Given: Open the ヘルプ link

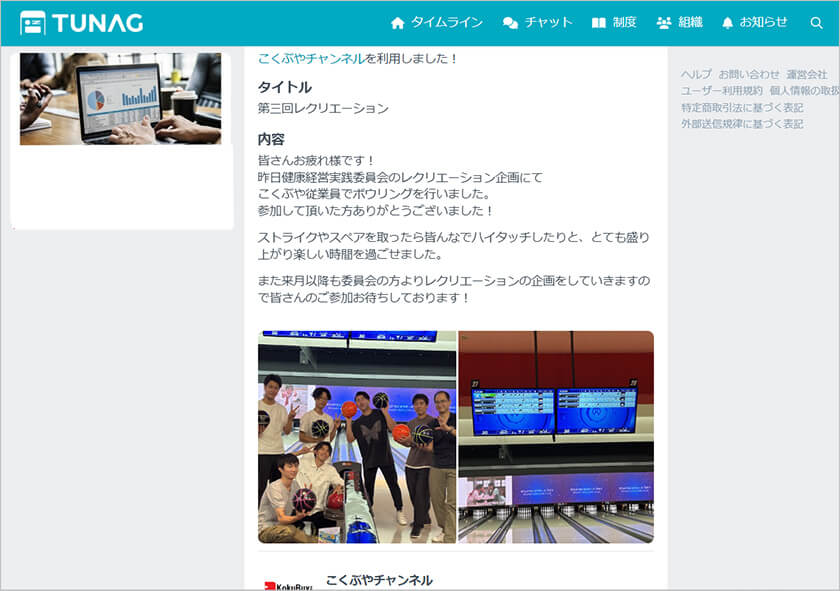Looking at the screenshot, I should (696, 75).
